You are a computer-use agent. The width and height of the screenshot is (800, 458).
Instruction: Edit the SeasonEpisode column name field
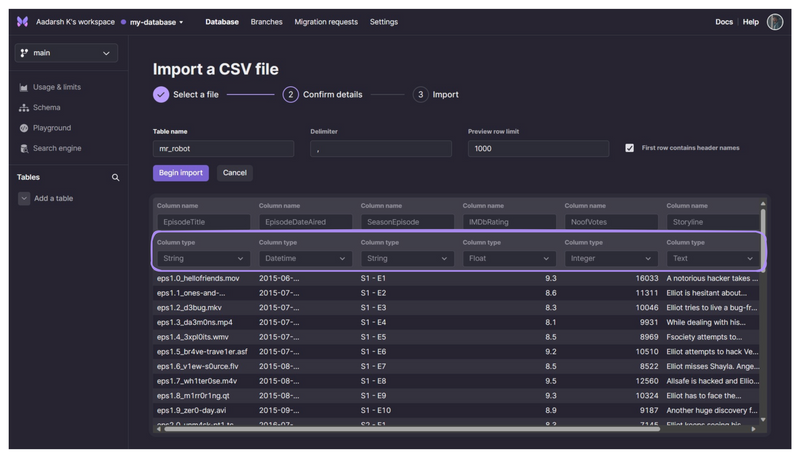407,222
